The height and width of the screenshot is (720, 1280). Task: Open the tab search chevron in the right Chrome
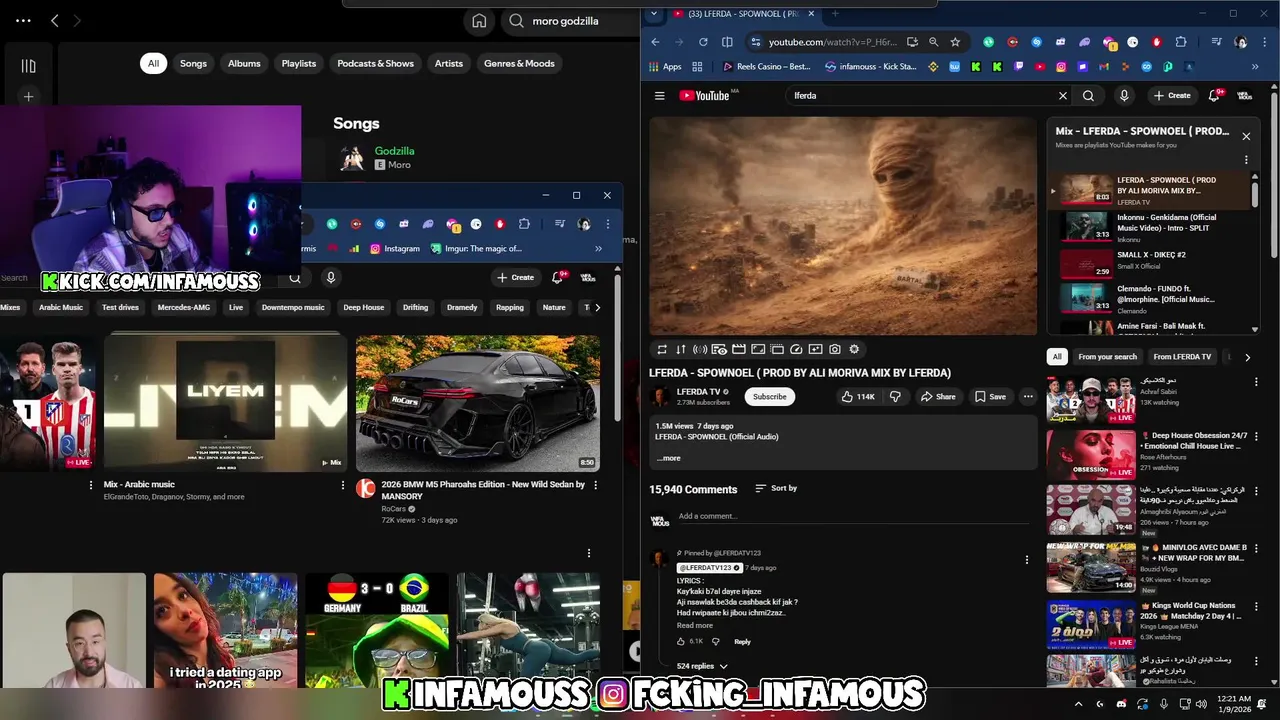click(x=653, y=14)
